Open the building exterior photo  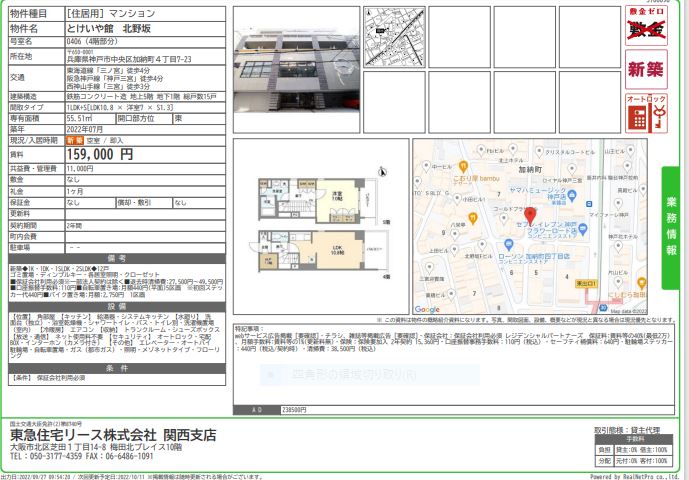click(x=297, y=69)
